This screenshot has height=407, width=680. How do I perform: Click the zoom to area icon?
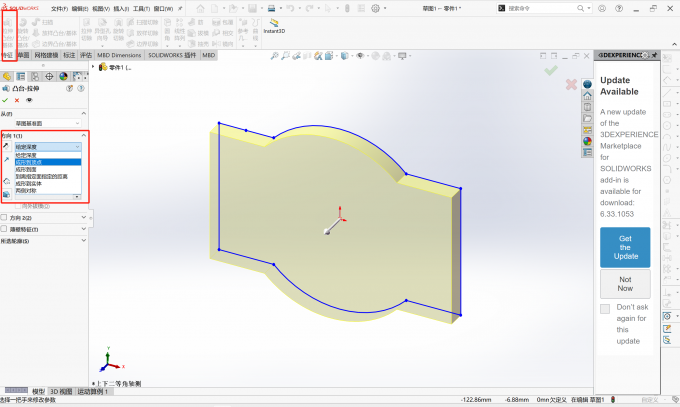pyautogui.click(x=285, y=56)
